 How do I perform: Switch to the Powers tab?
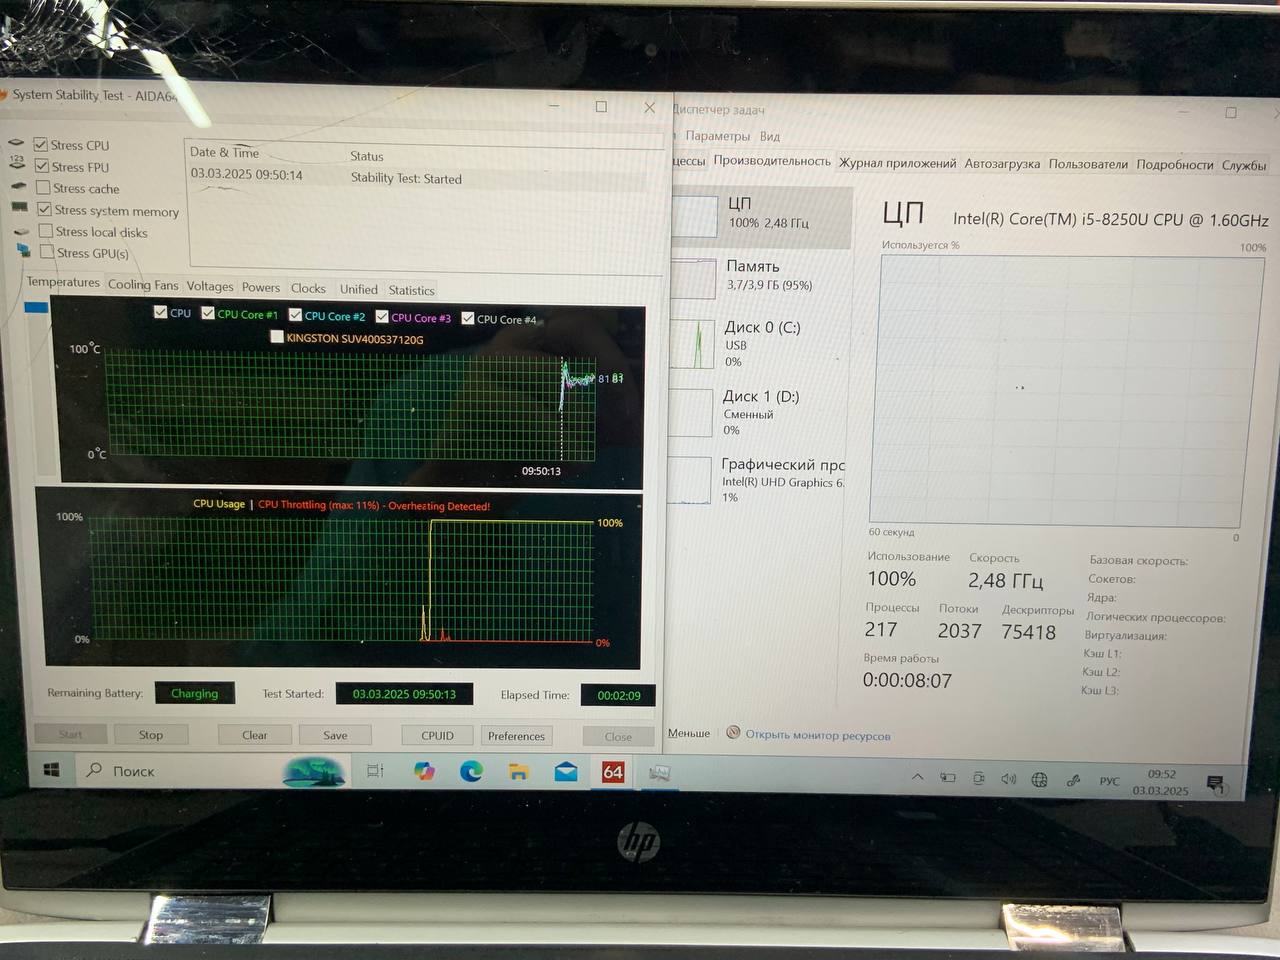pos(261,287)
